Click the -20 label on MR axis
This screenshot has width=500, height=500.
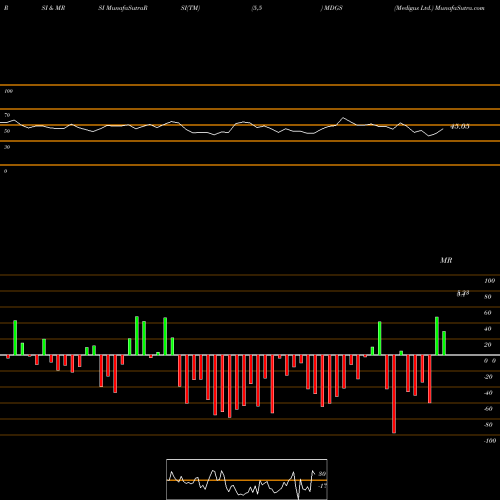(x=488, y=377)
